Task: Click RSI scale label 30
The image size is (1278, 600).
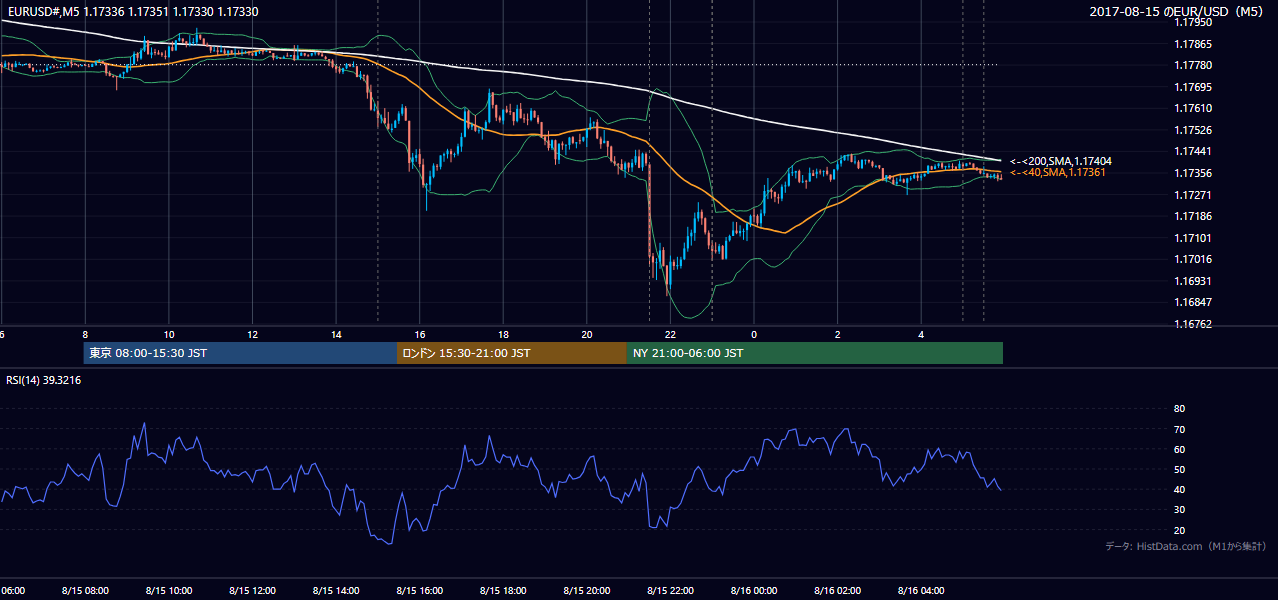Action: (x=1179, y=510)
